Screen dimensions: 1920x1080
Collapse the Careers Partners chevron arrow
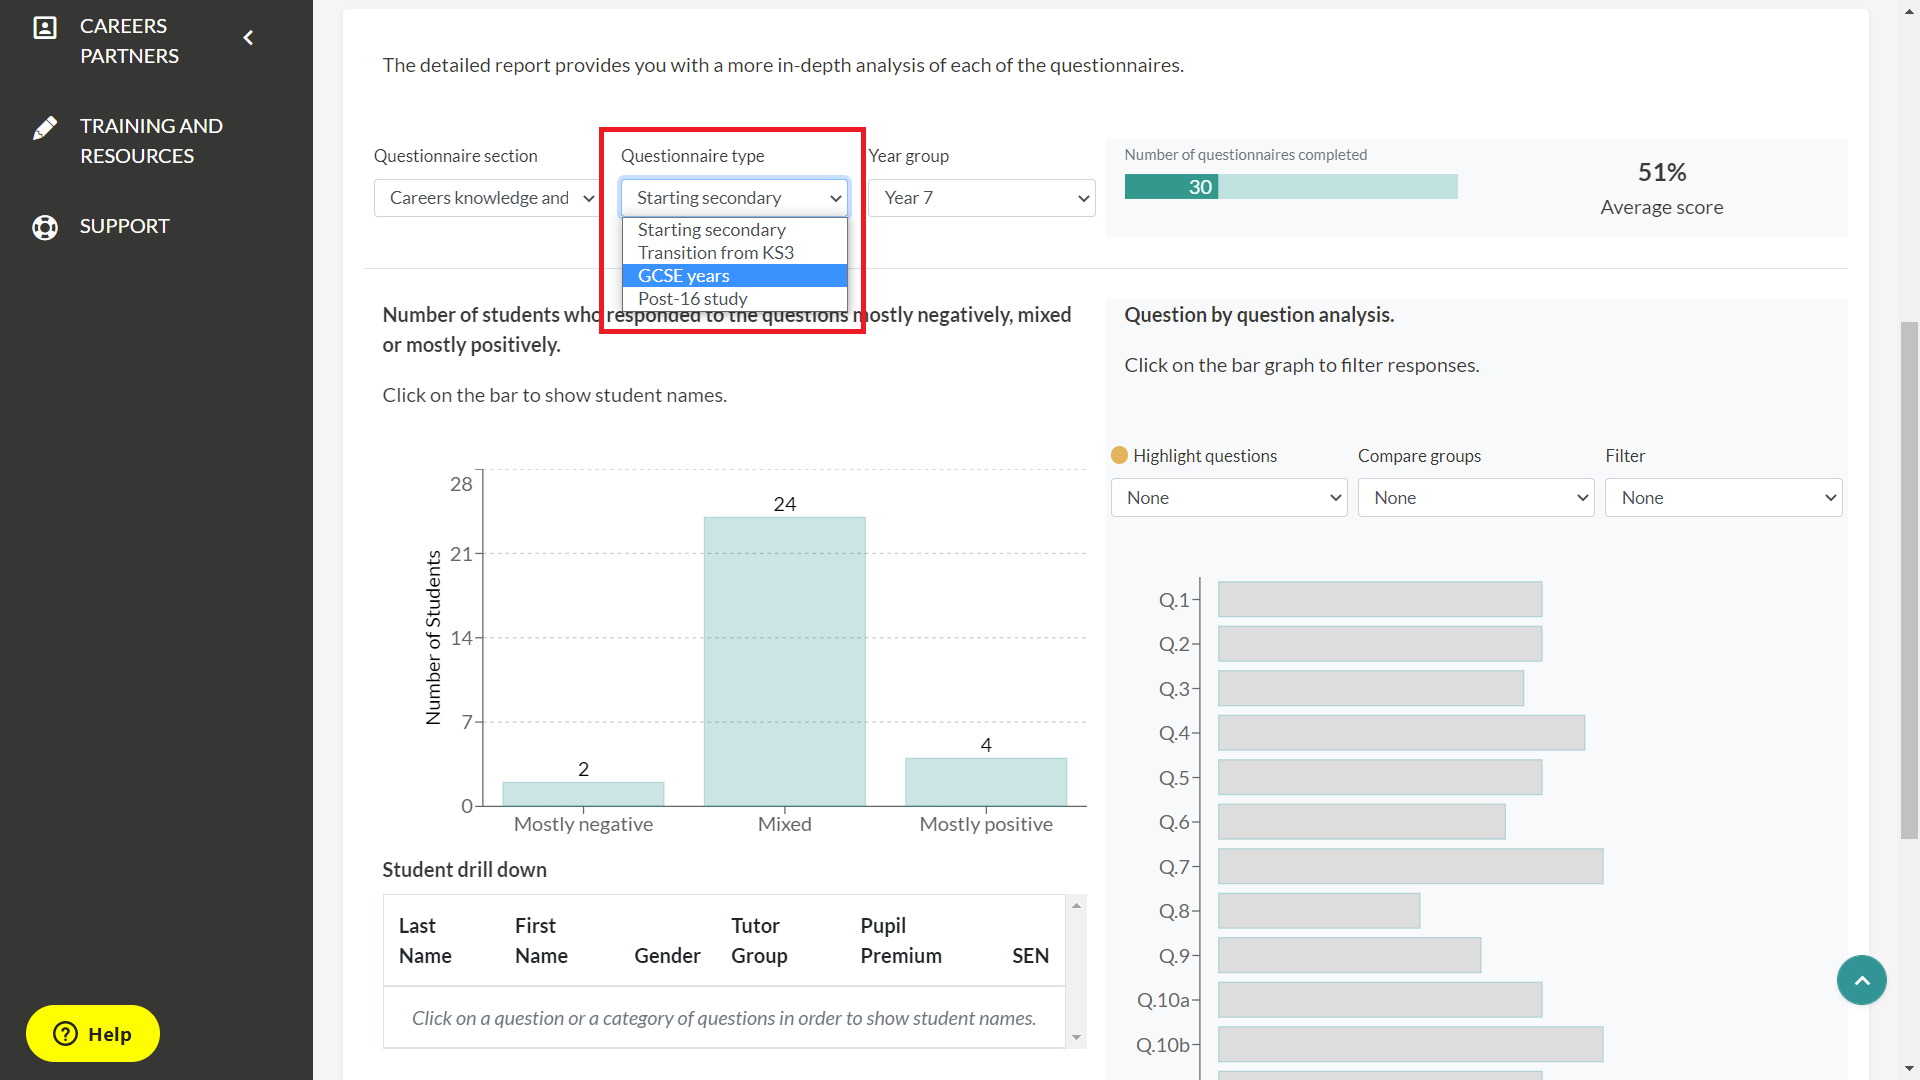(x=248, y=38)
